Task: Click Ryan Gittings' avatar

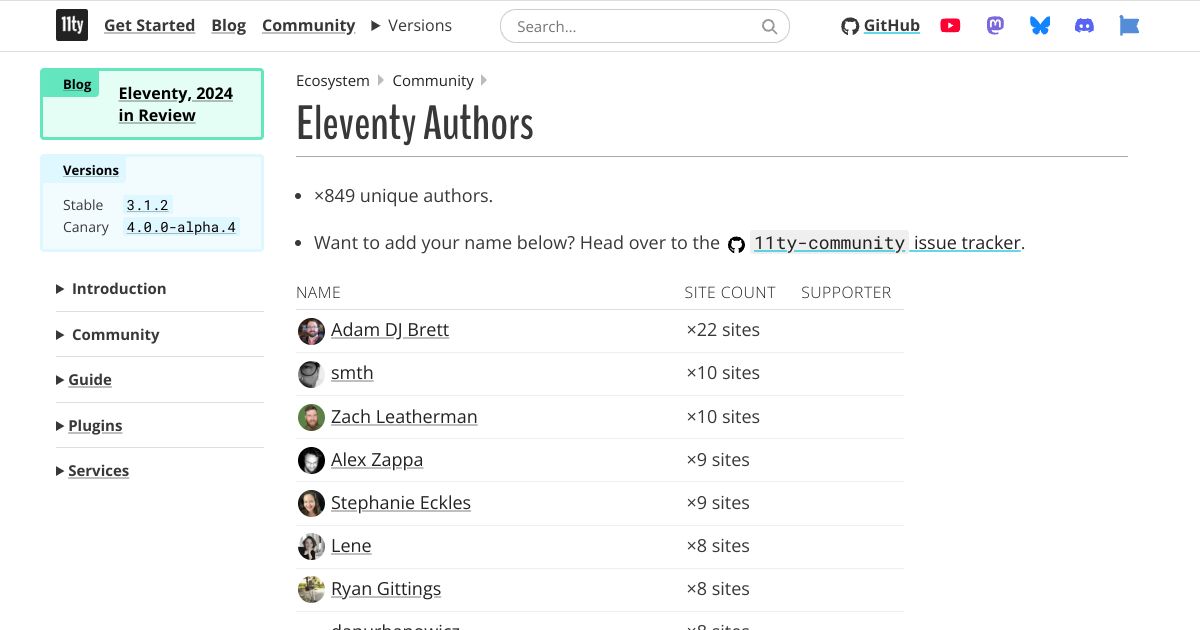Action: (311, 589)
